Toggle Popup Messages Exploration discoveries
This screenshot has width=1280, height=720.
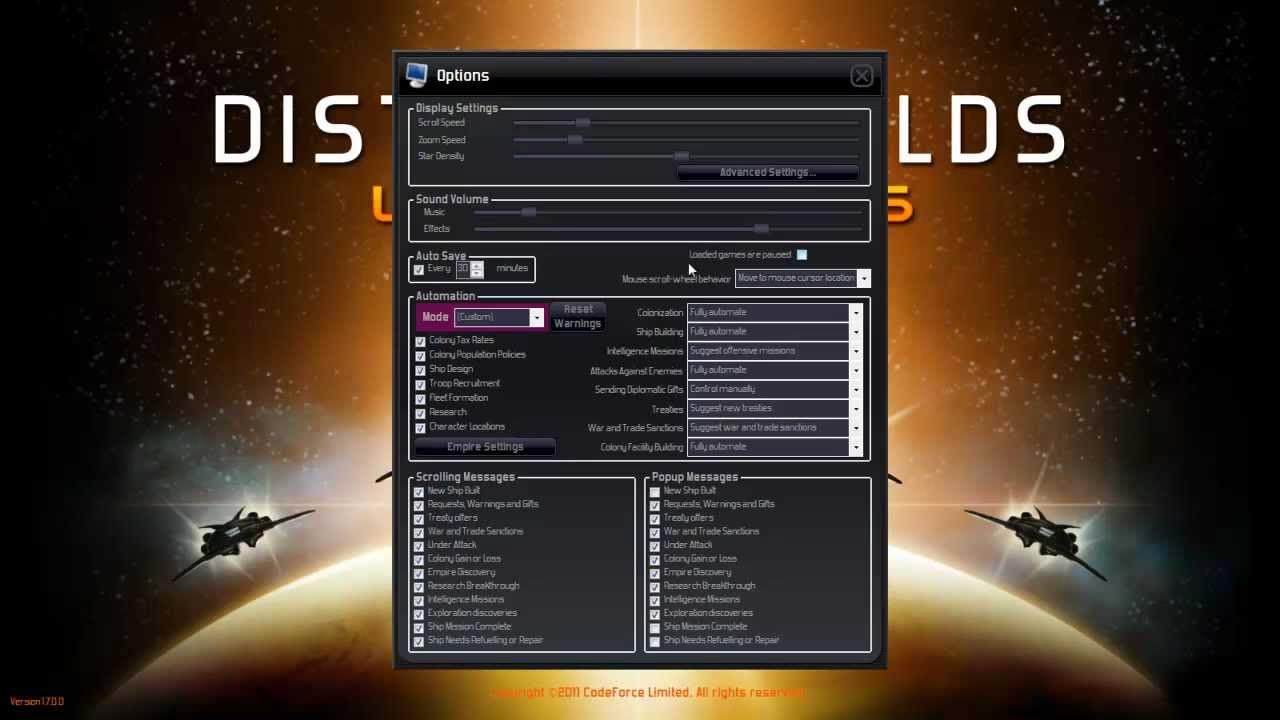[655, 614]
